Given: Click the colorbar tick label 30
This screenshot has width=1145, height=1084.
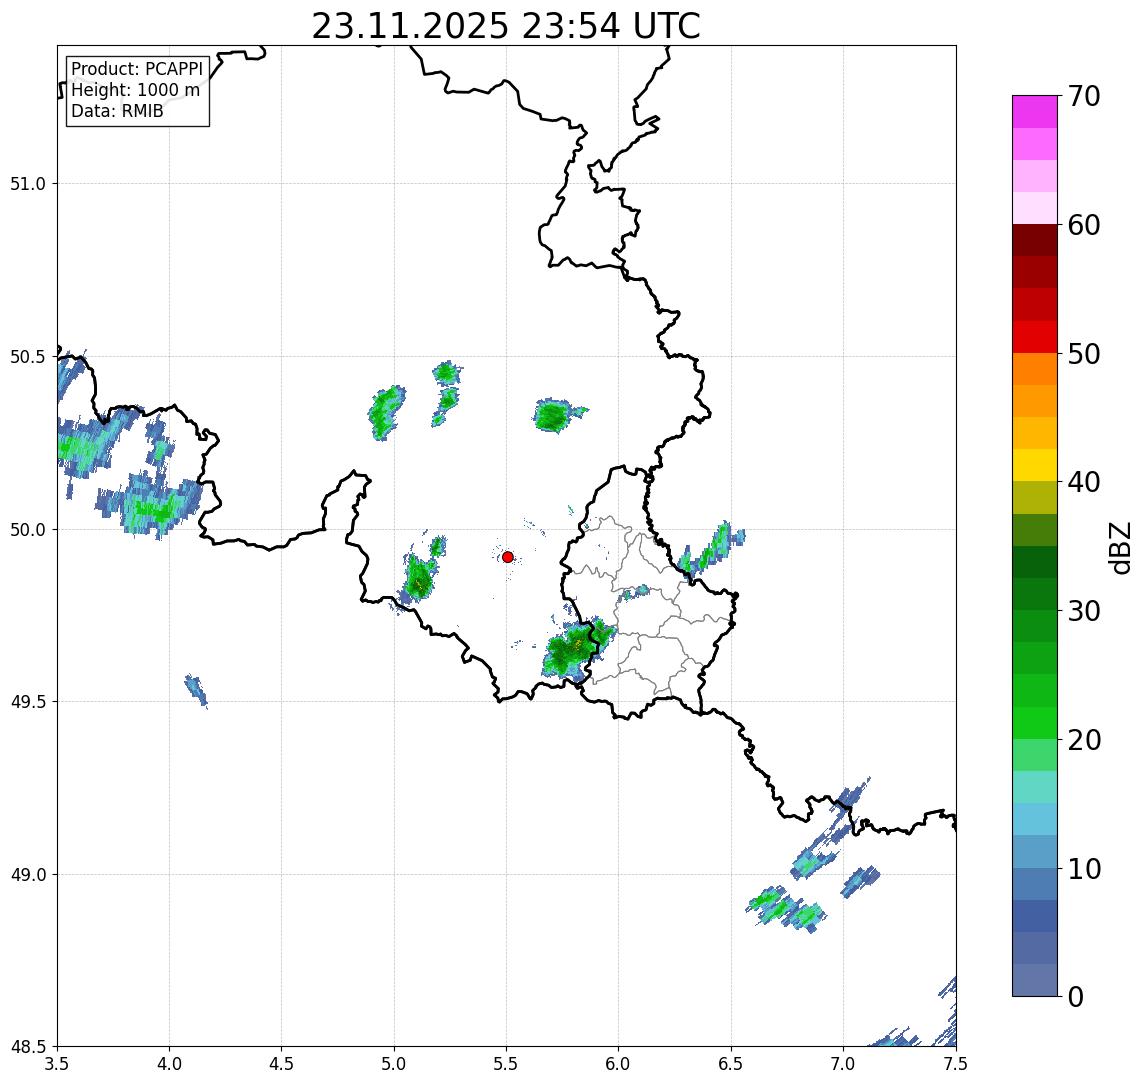Looking at the screenshot, I should point(1084,611).
